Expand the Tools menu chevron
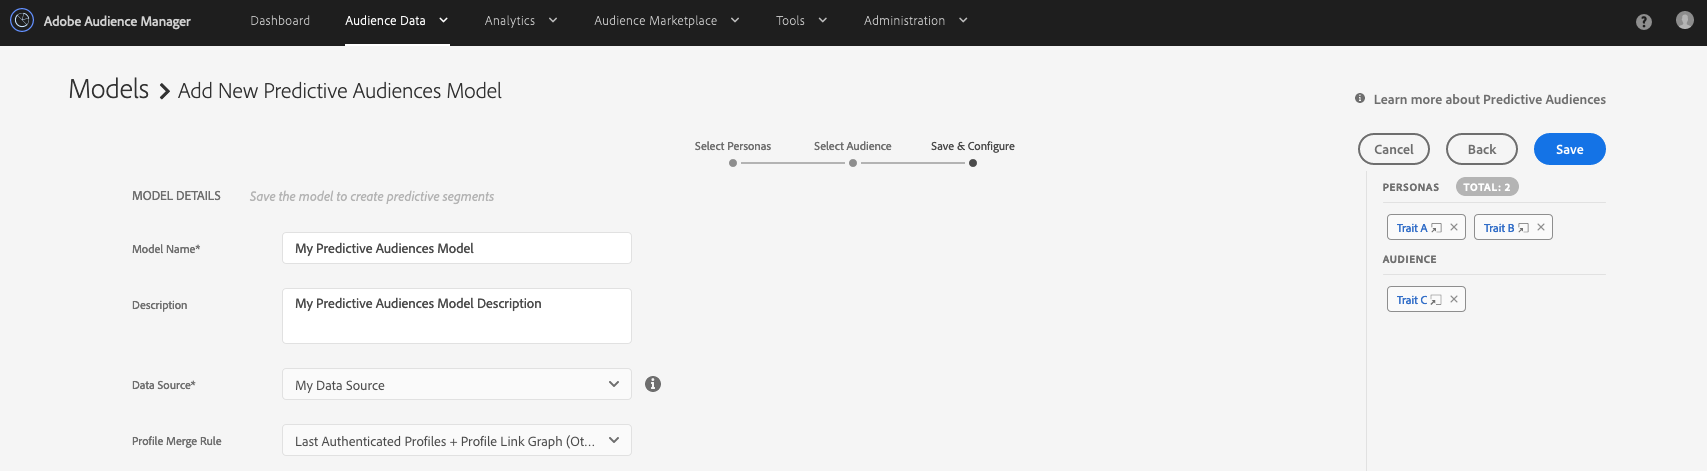The image size is (1707, 471). pos(823,20)
